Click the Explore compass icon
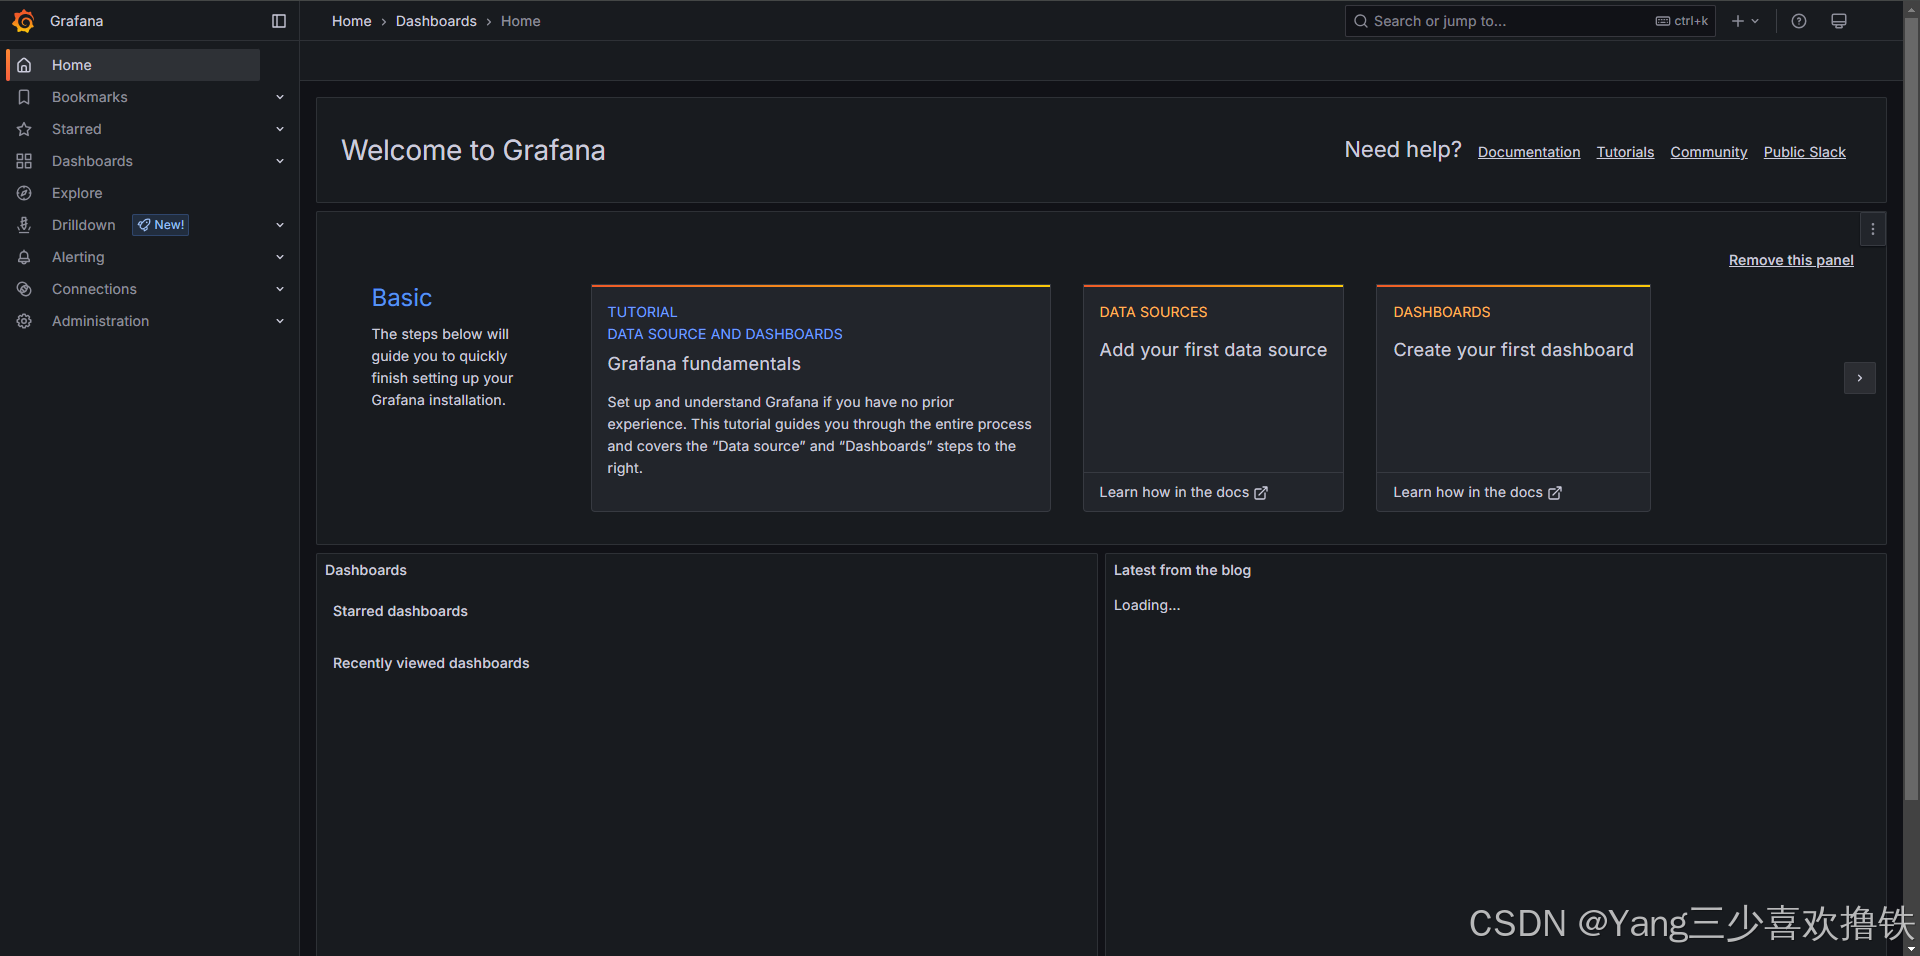 click(24, 193)
